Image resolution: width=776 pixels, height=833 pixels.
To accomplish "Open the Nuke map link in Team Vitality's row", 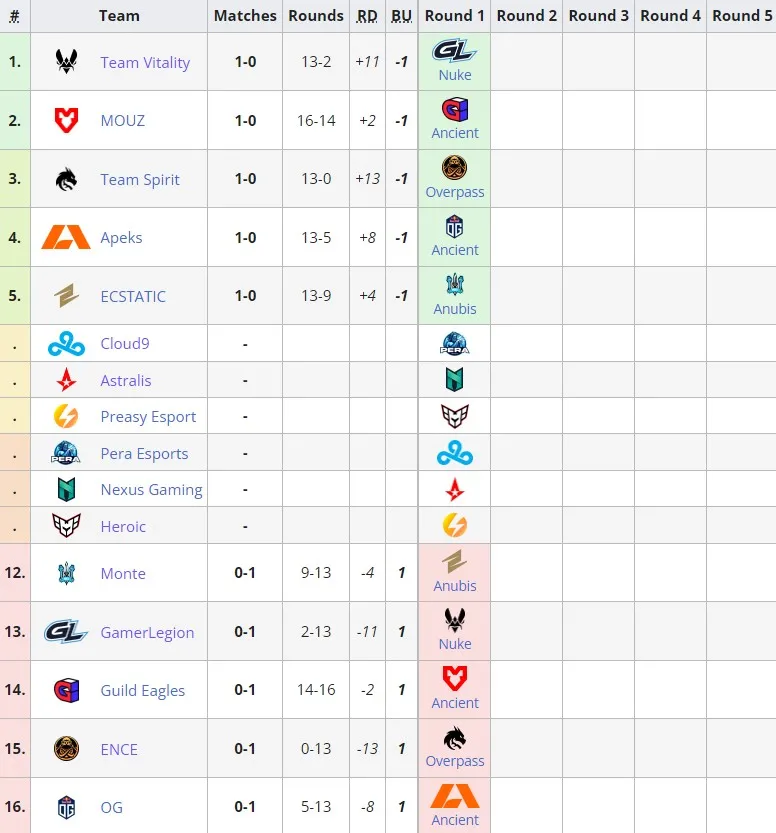I will [455, 75].
